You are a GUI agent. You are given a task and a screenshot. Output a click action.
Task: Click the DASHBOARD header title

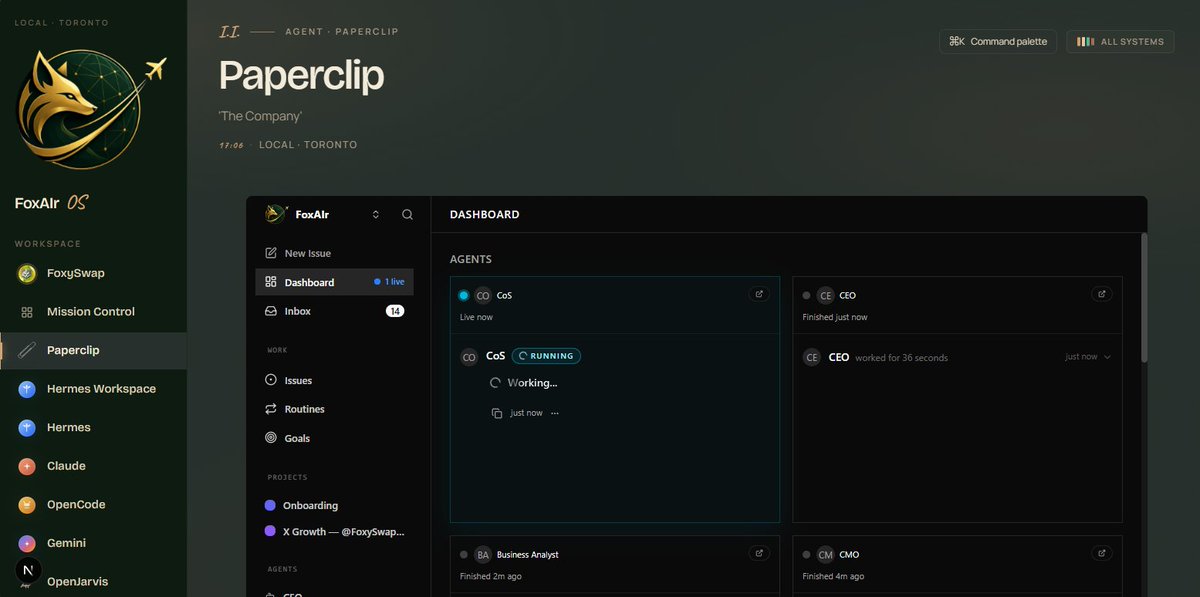point(484,214)
